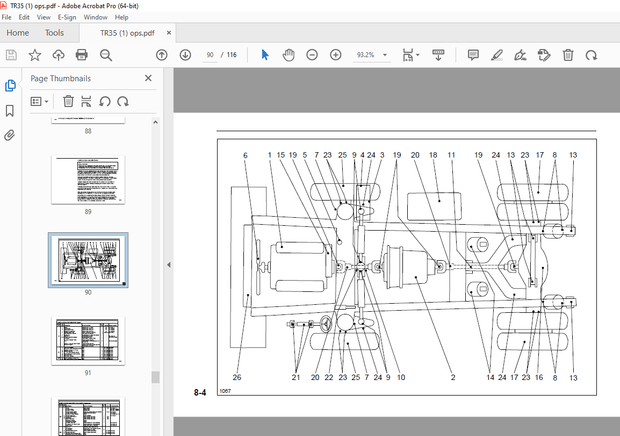Click the cloud upload icon
The image size is (620, 436).
pyautogui.click(x=59, y=55)
